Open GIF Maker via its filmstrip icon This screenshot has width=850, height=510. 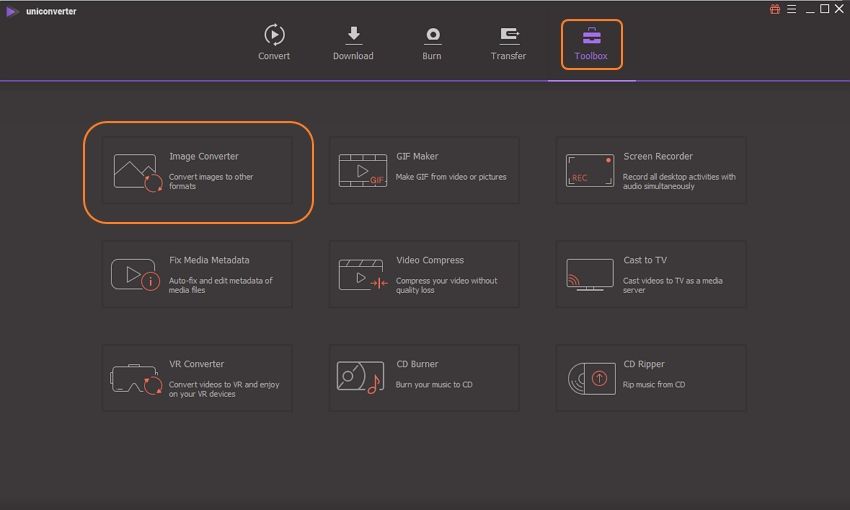click(x=362, y=170)
